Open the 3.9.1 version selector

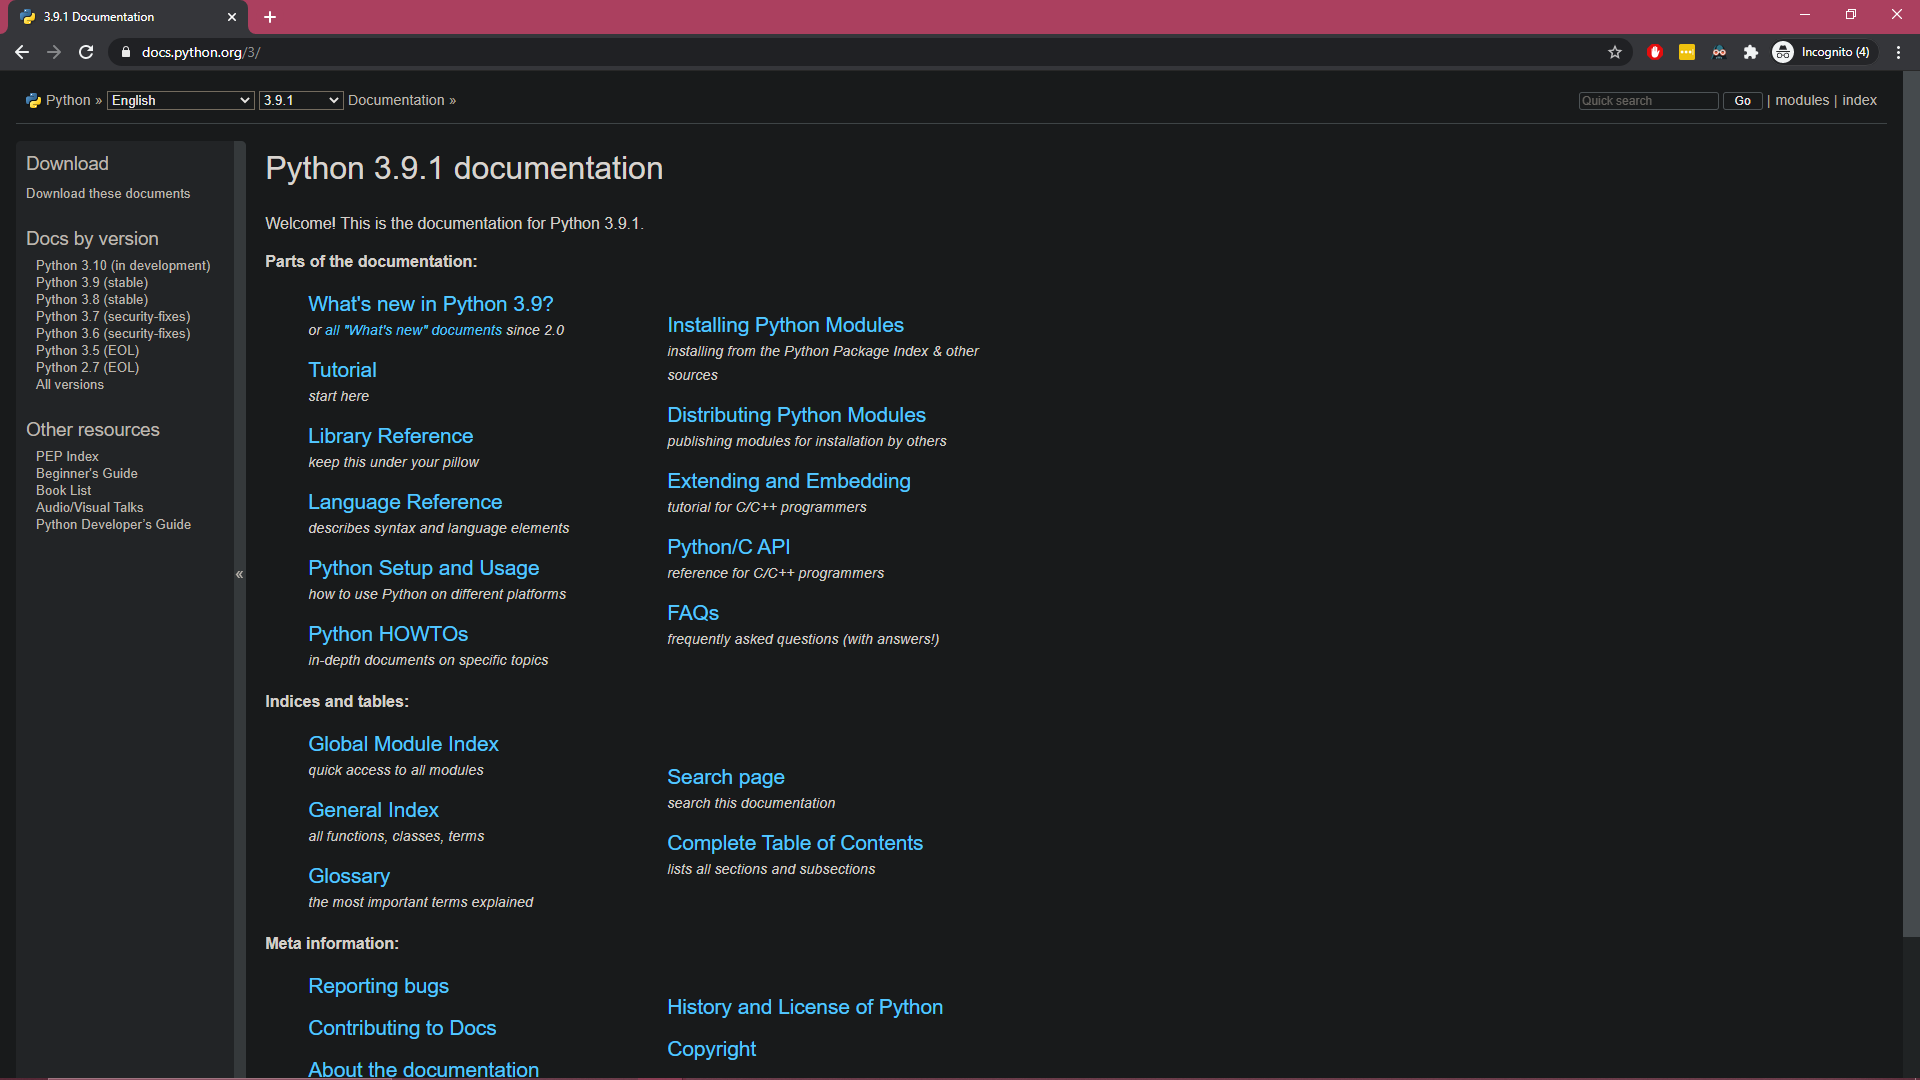coord(300,100)
